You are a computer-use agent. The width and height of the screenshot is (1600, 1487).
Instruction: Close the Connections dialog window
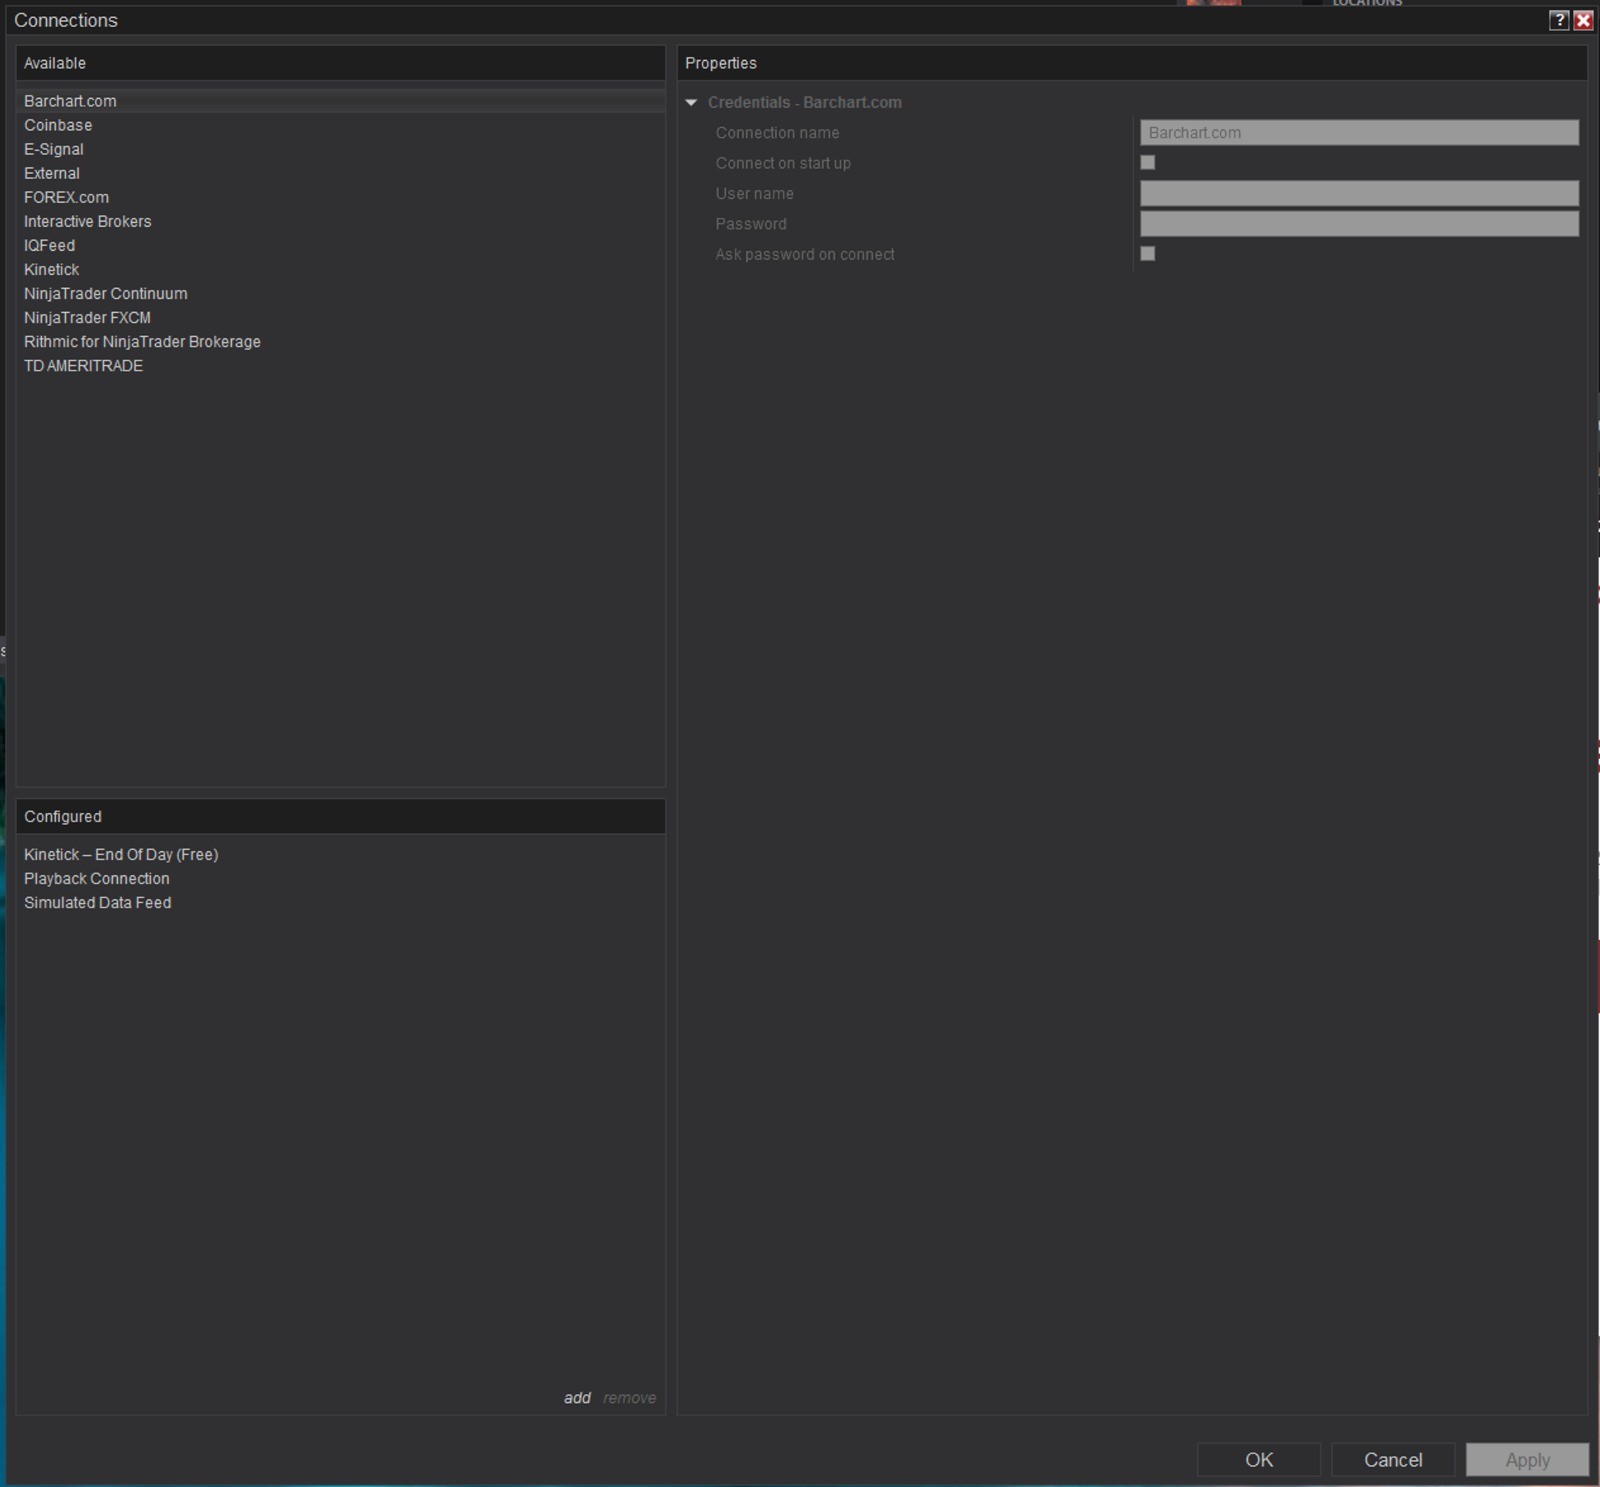[1583, 20]
